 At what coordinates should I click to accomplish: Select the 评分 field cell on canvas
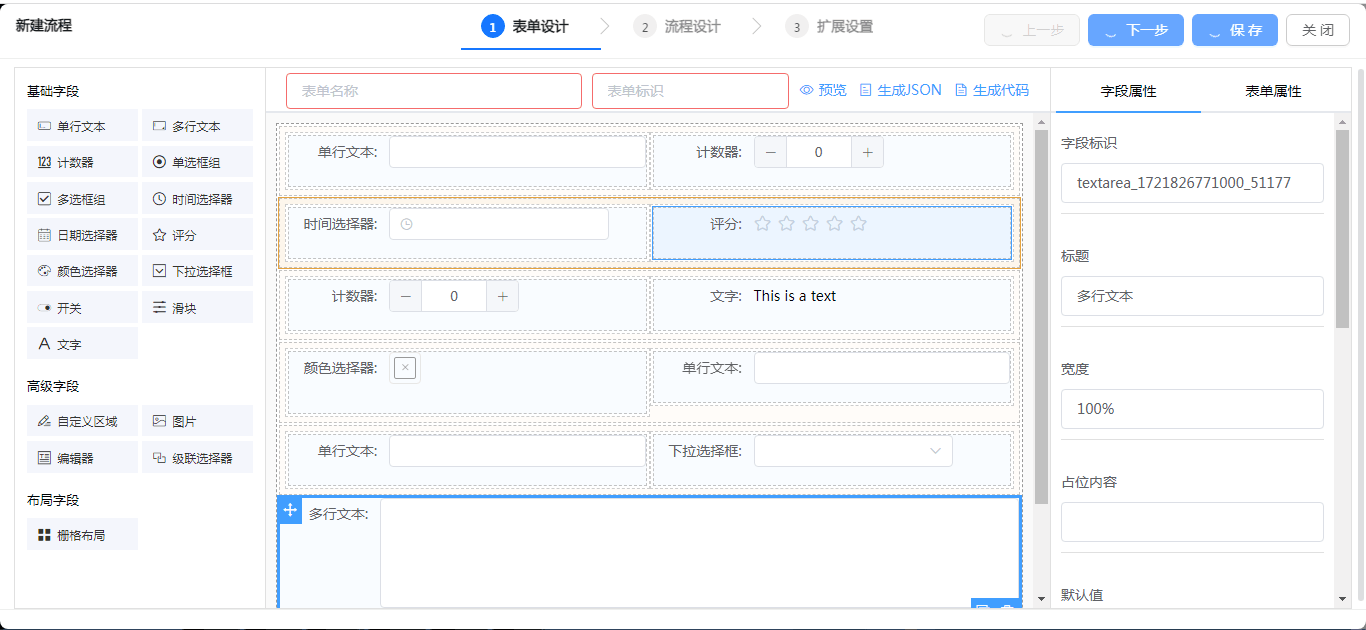[x=832, y=232]
